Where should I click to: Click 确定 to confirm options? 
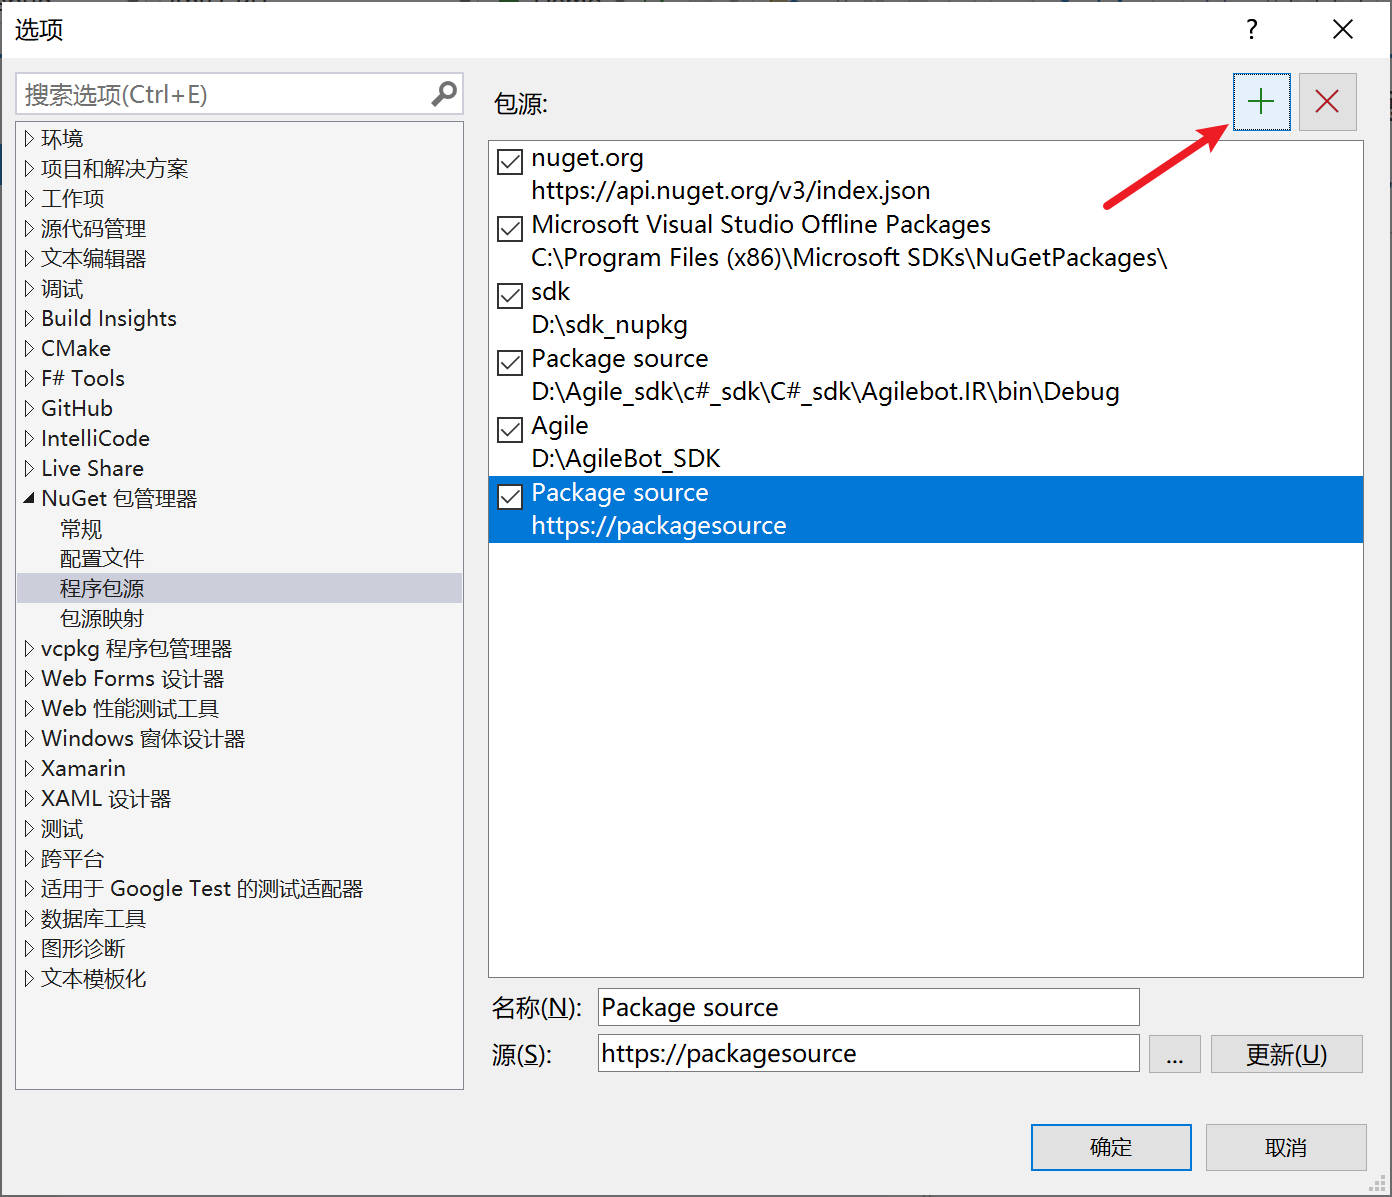1110,1147
